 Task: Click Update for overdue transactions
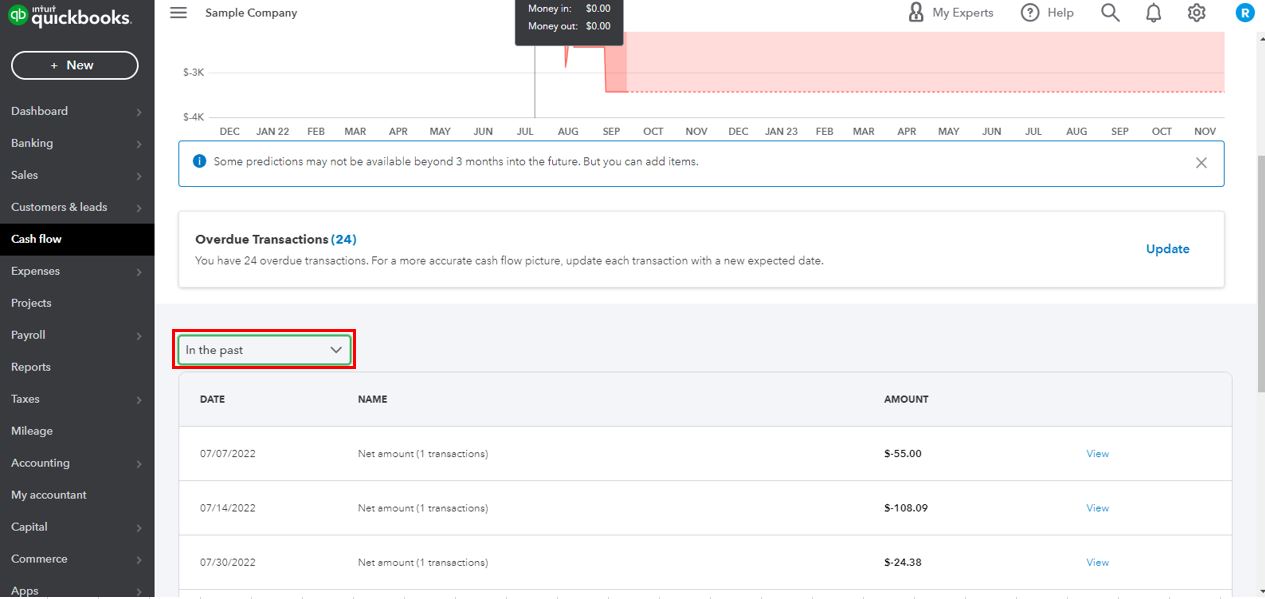[1167, 249]
